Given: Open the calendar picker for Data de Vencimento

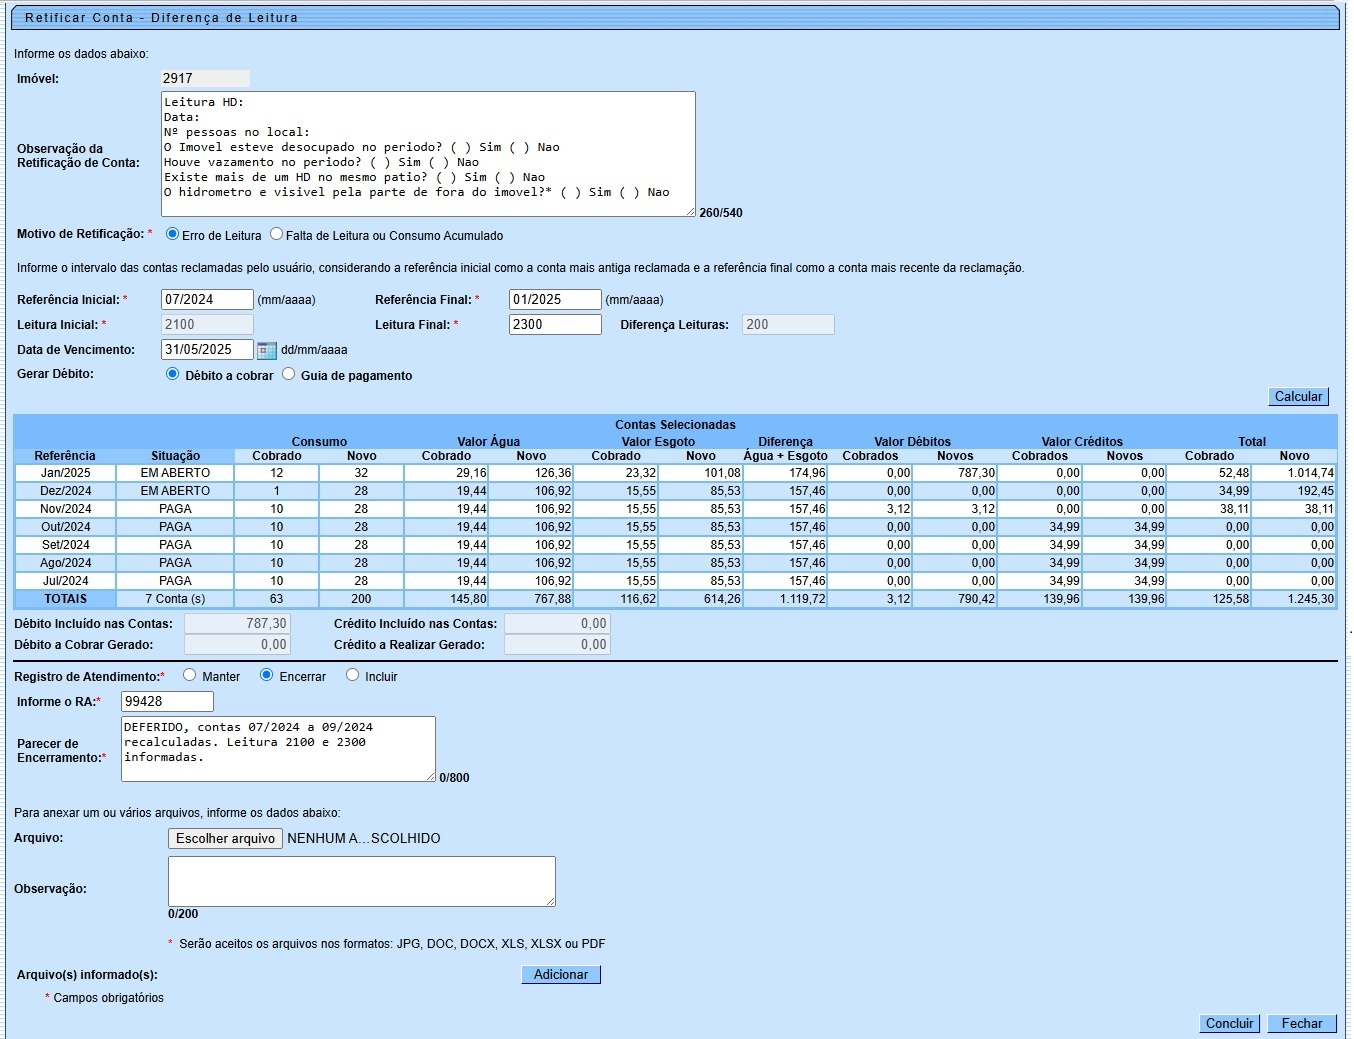Looking at the screenshot, I should coord(266,350).
